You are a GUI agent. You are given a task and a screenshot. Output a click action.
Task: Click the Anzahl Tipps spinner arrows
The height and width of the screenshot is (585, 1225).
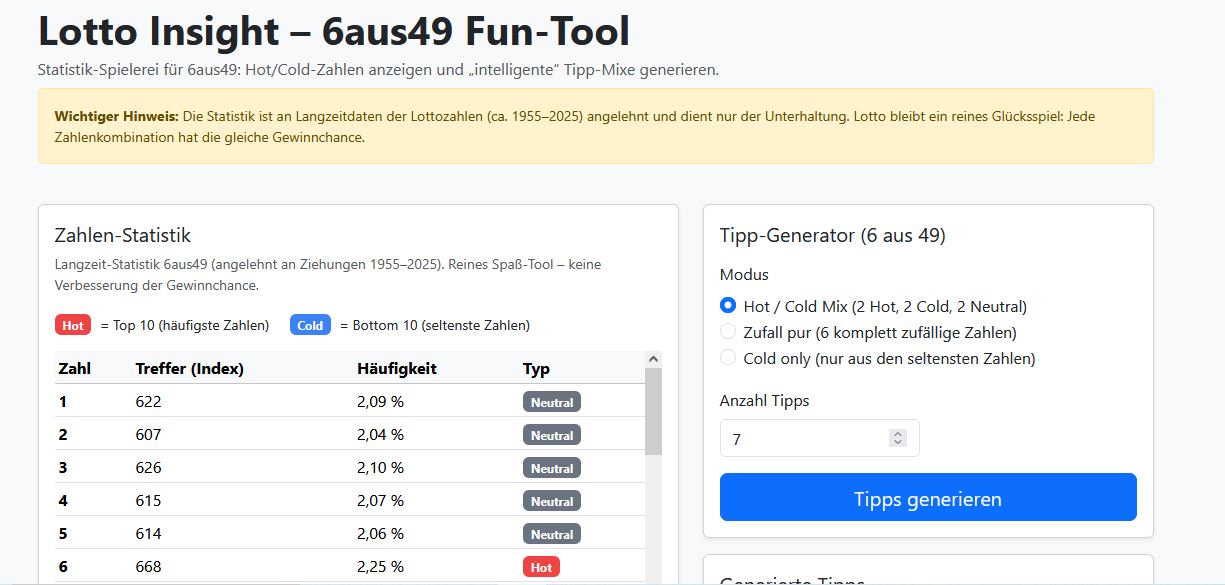897,438
